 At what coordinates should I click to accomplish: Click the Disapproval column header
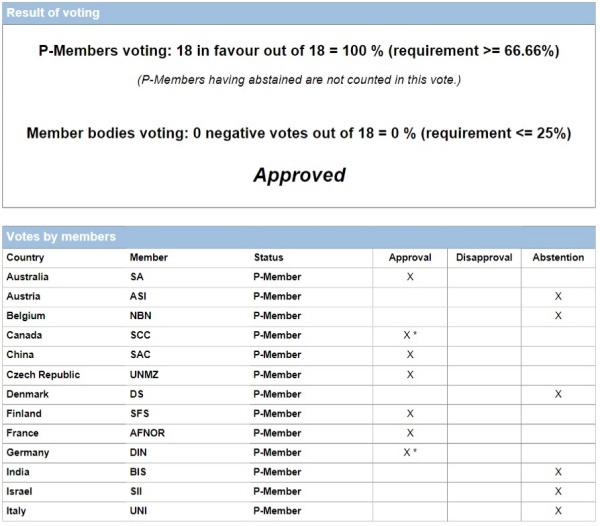[x=484, y=257]
